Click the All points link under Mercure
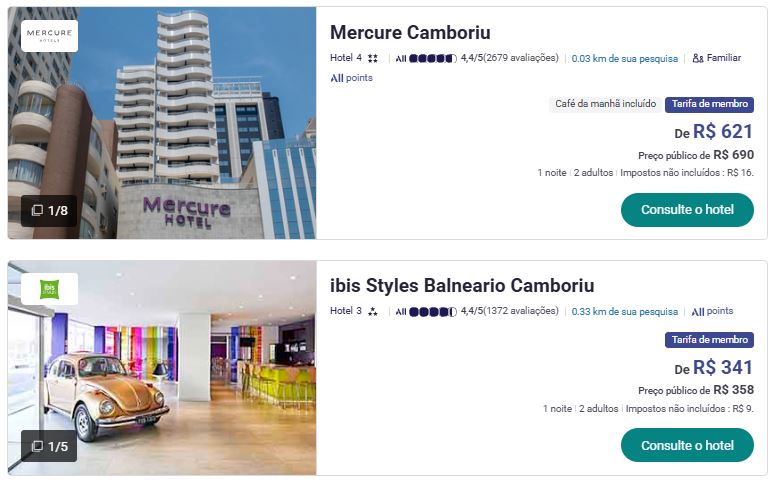This screenshot has height=486, width=773. [x=351, y=78]
